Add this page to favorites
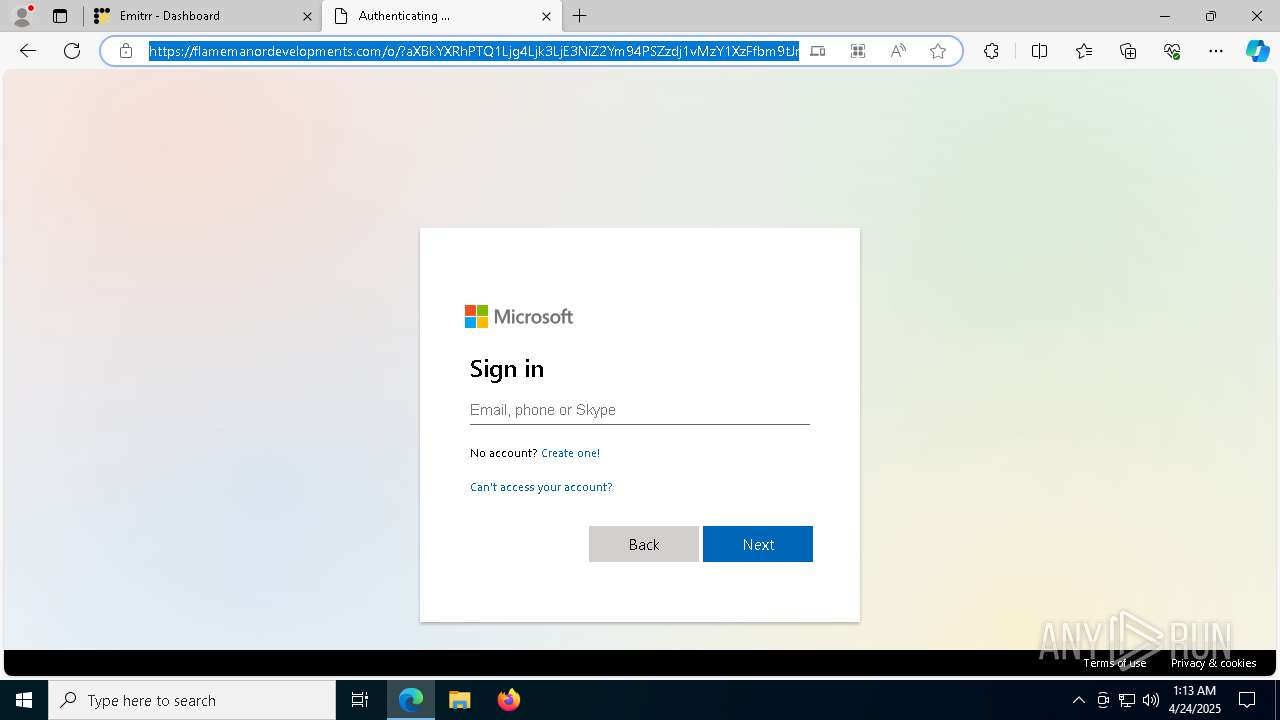The image size is (1280, 720). pos(938,51)
